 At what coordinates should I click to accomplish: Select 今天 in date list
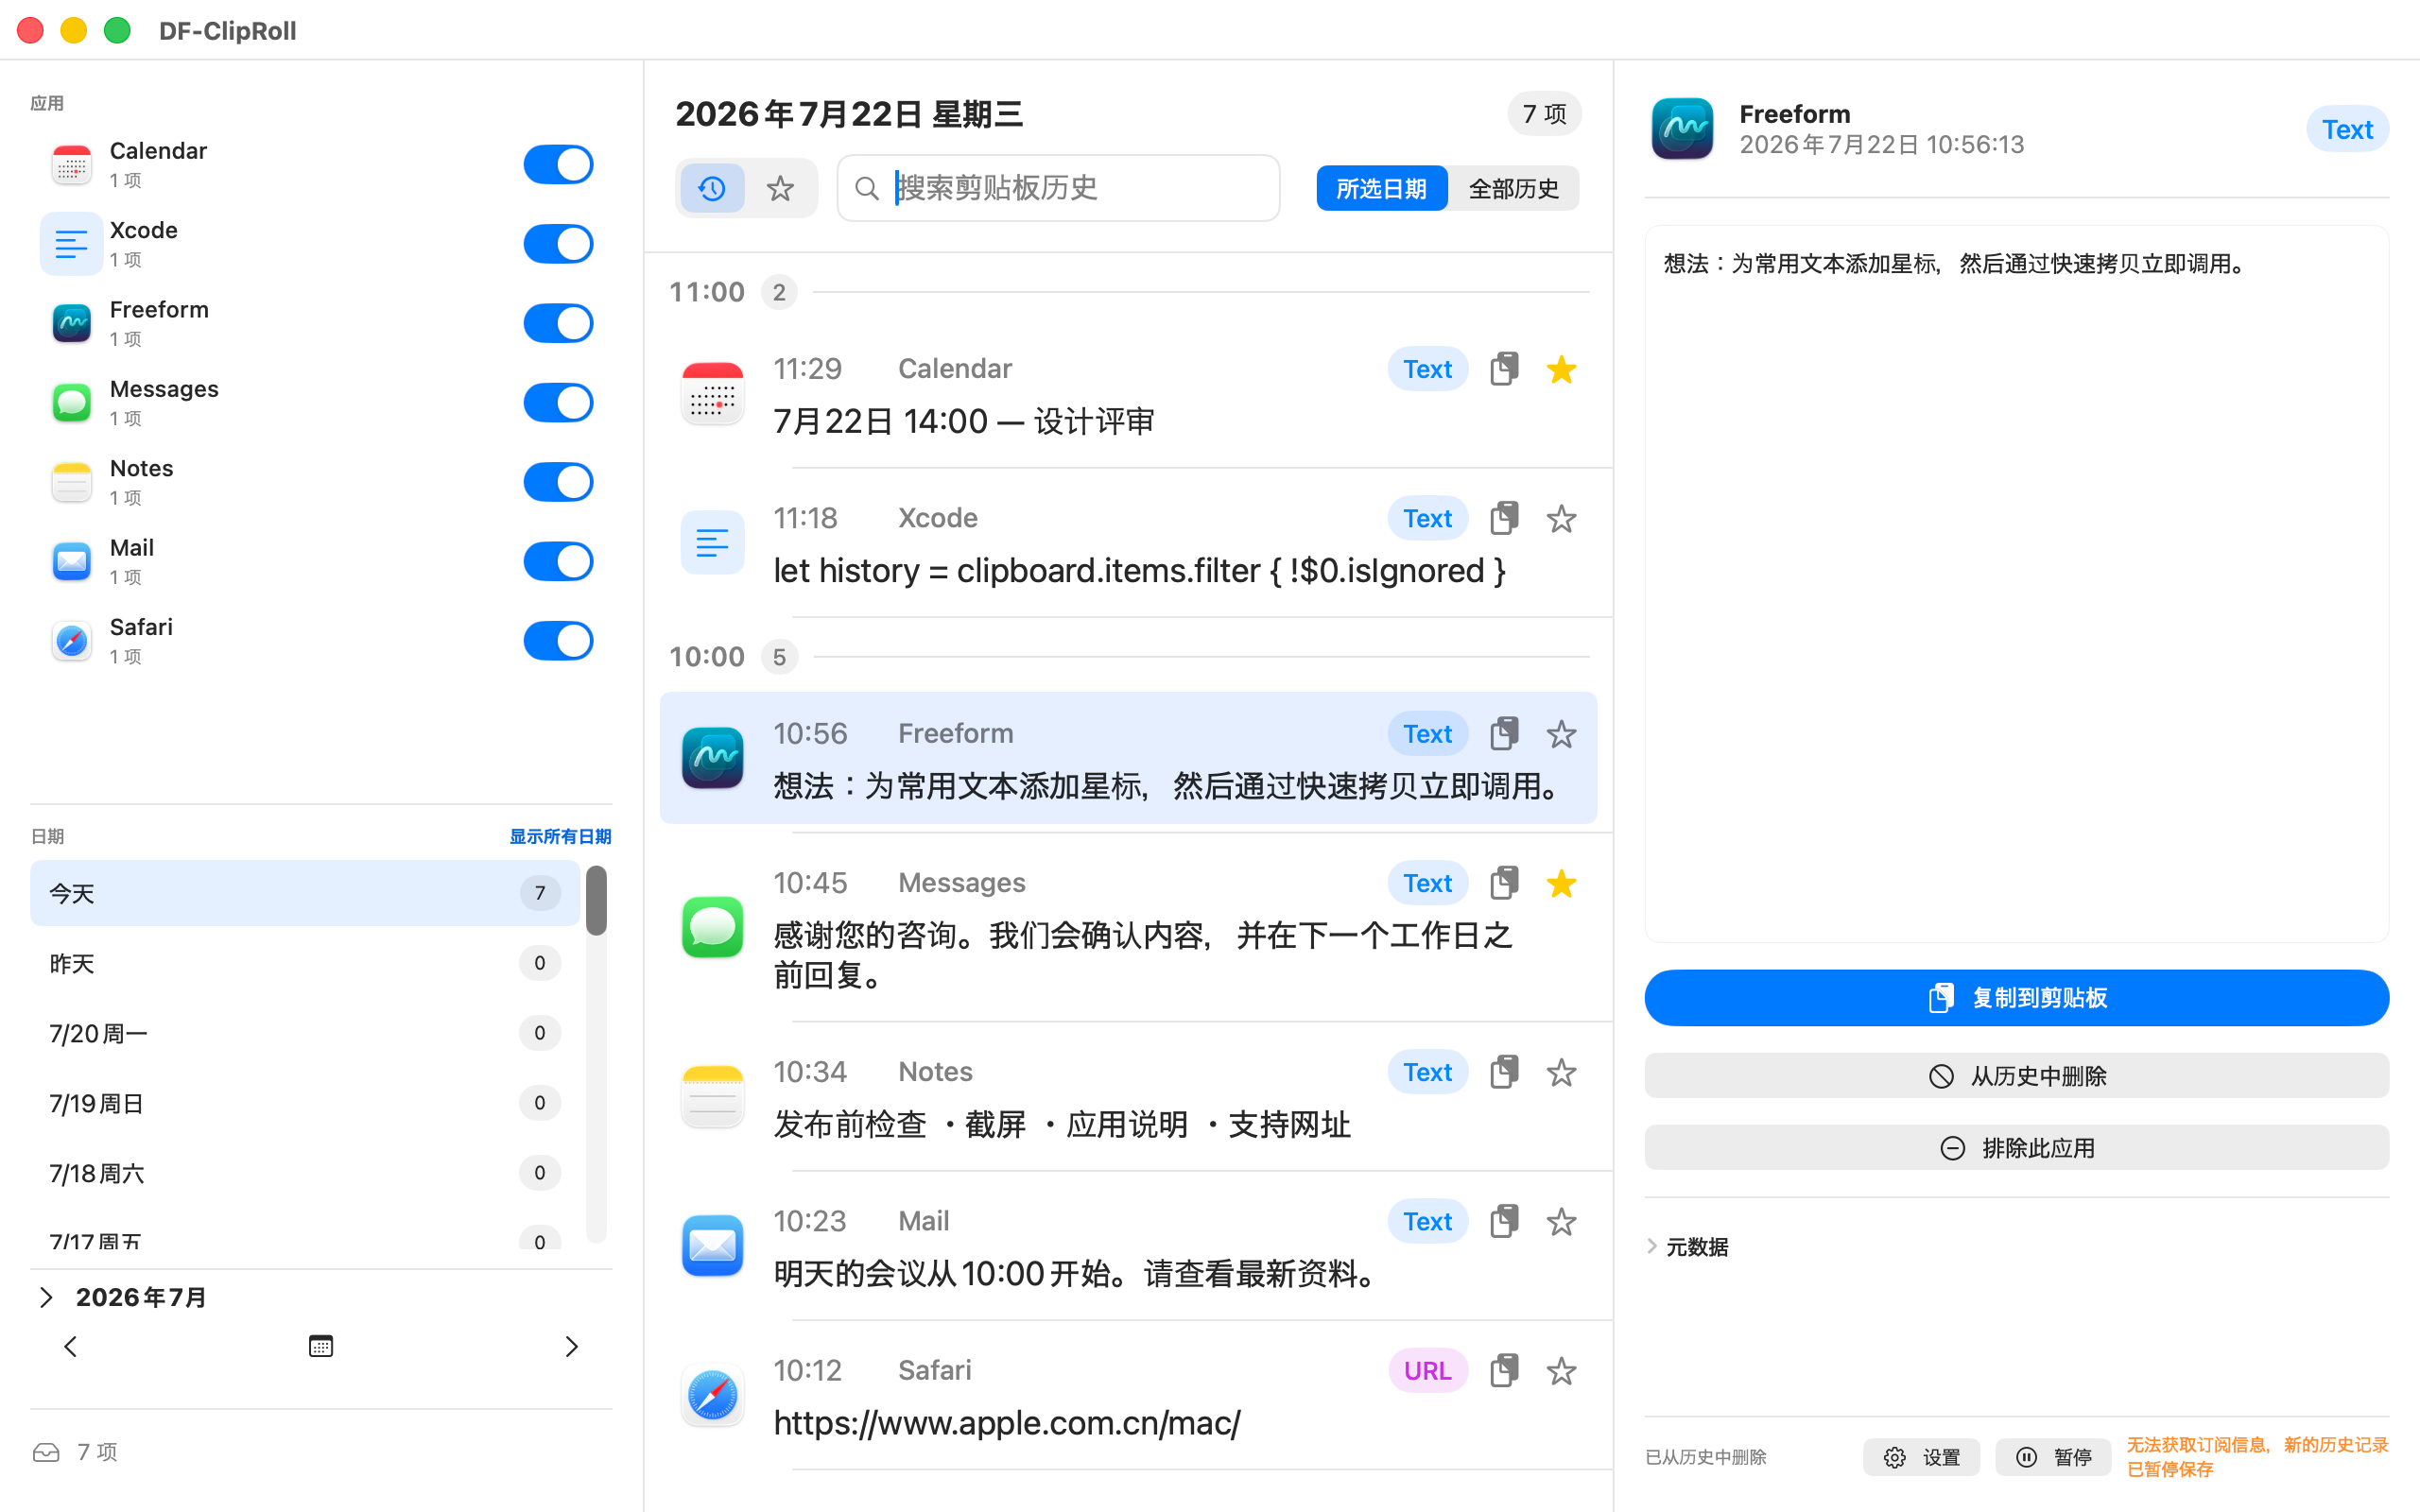point(305,893)
